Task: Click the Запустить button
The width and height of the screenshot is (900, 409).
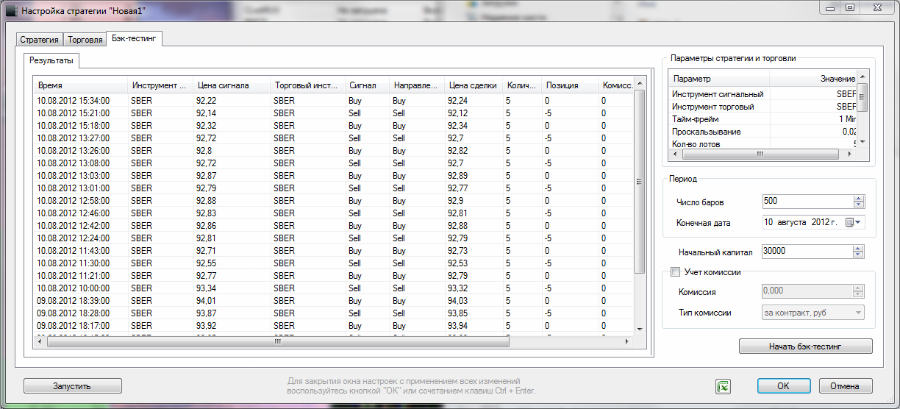Action: point(72,386)
